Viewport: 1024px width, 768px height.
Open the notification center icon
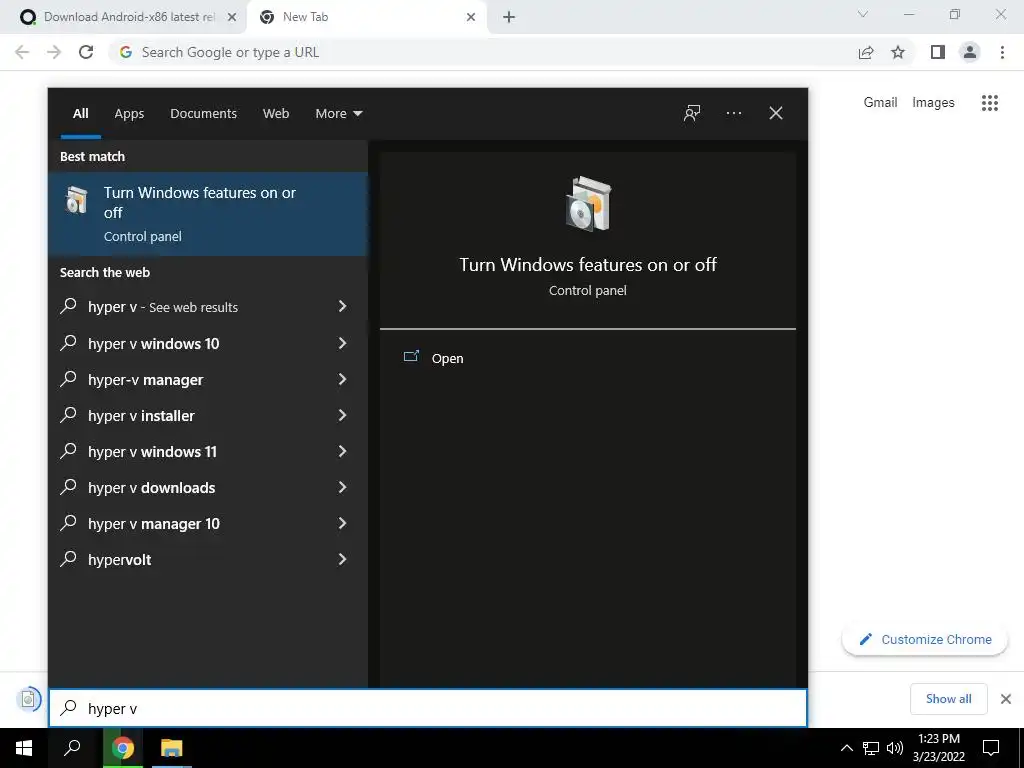[991, 748]
